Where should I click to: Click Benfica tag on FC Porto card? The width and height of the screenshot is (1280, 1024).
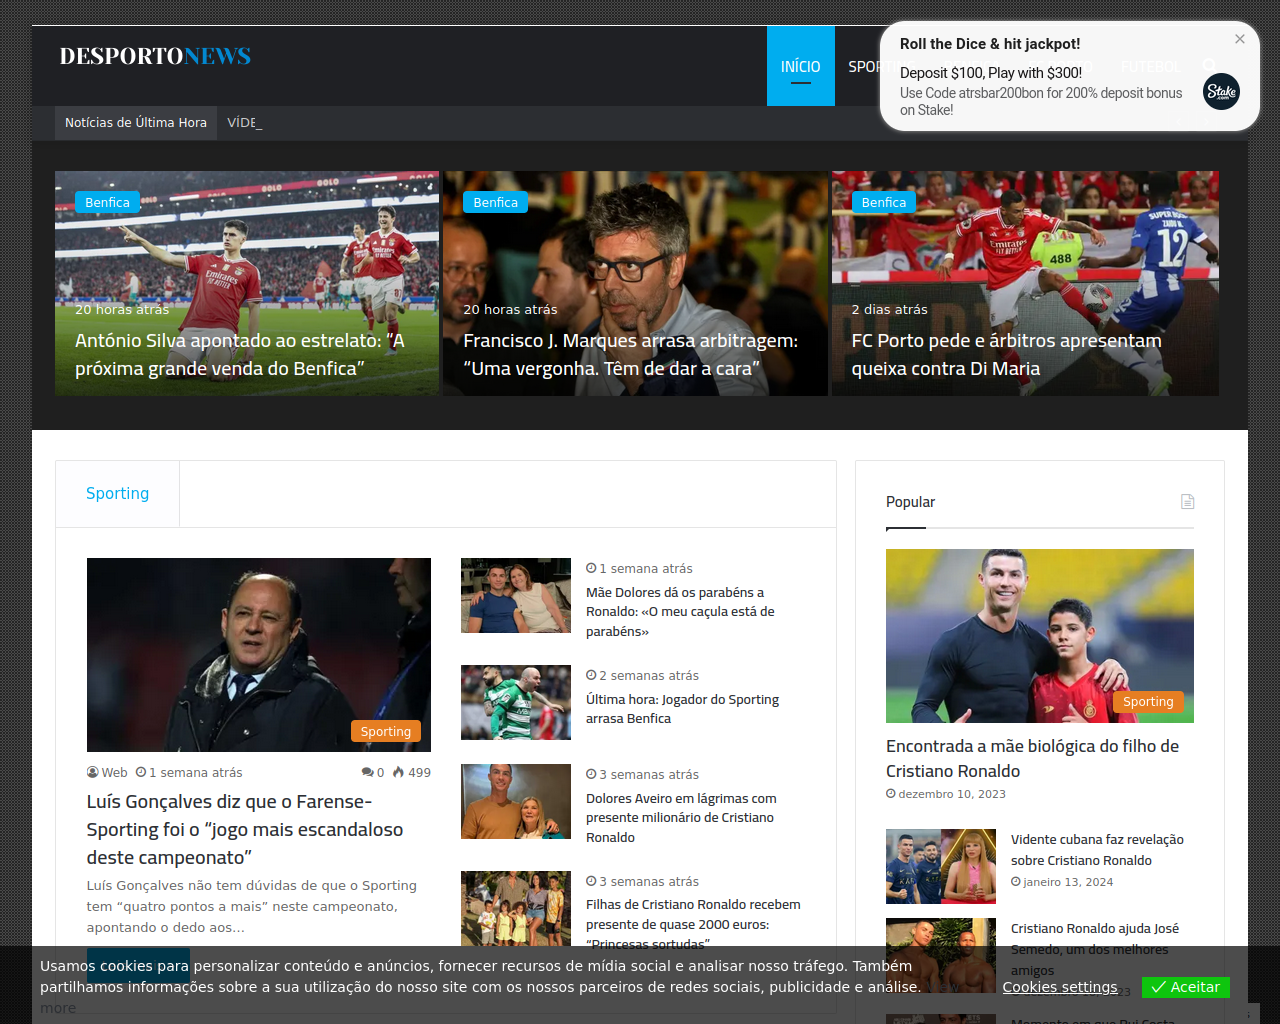point(884,202)
